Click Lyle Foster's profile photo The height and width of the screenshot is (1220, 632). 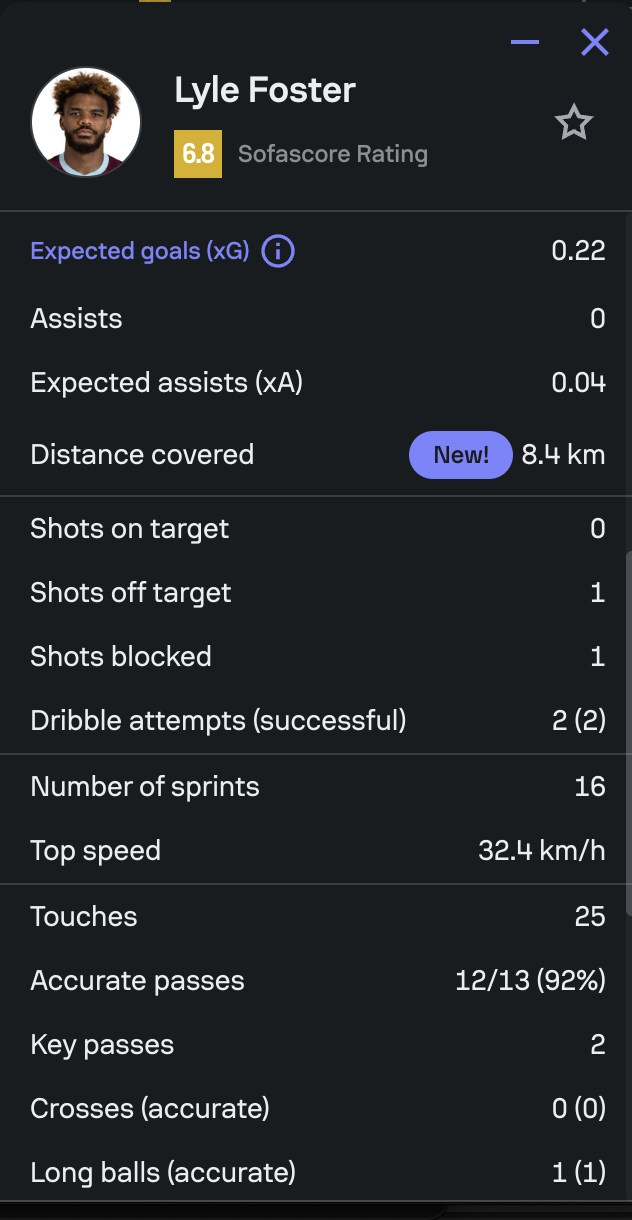(x=86, y=122)
